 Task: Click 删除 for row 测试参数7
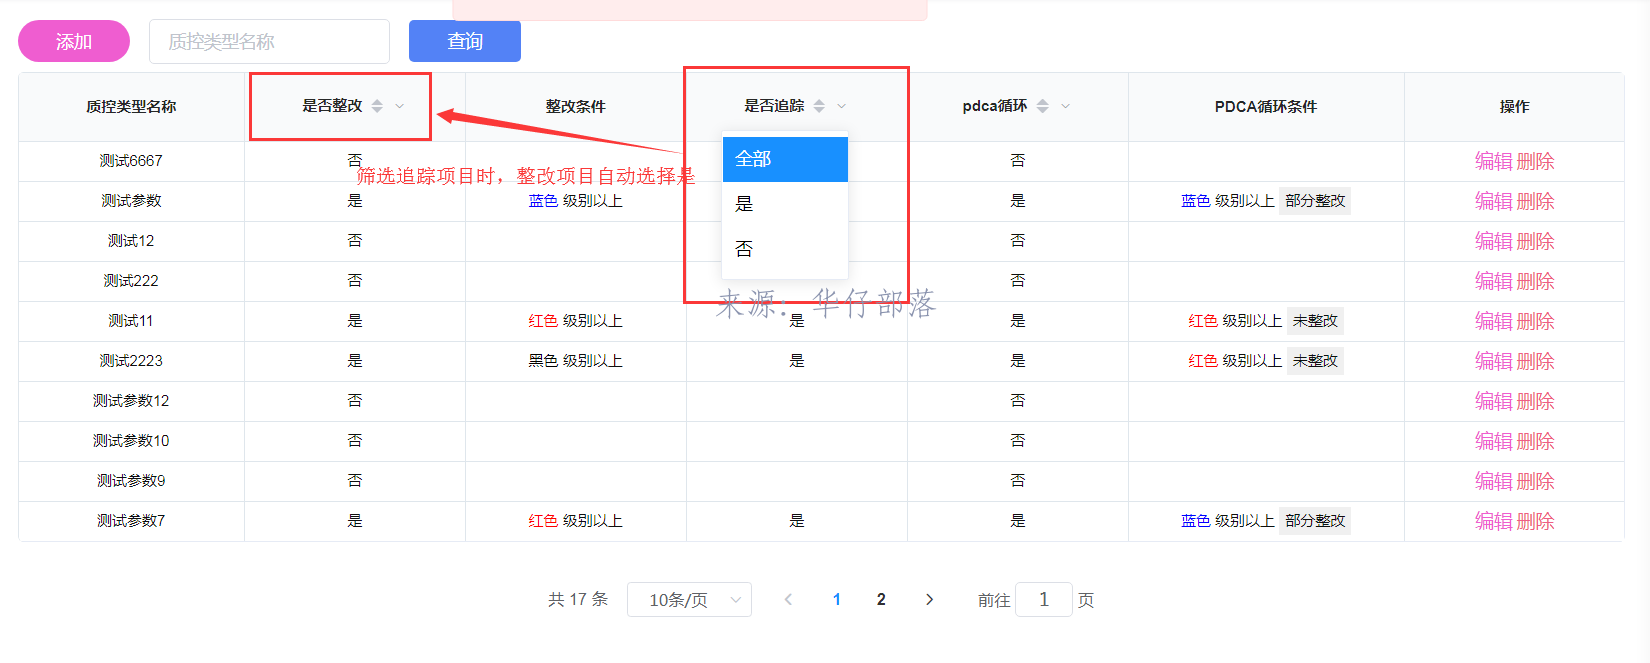[x=1535, y=521]
